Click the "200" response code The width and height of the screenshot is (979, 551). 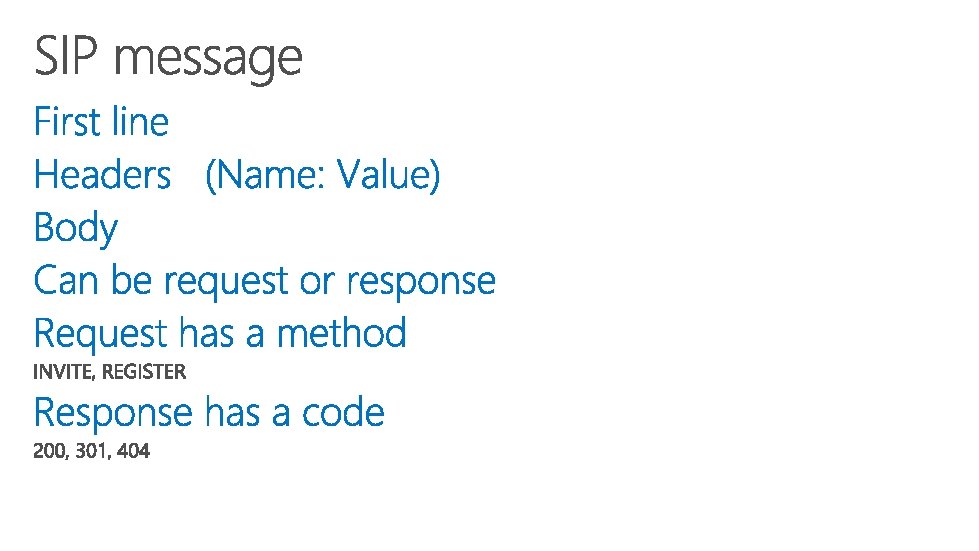click(47, 452)
